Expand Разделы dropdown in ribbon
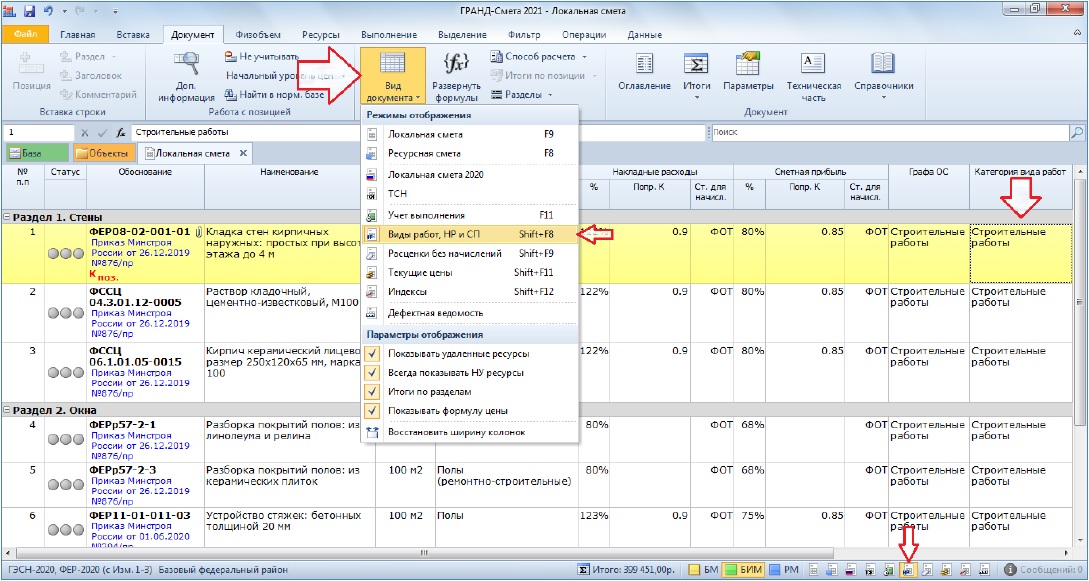This screenshot has width=1089, height=581. click(x=522, y=94)
